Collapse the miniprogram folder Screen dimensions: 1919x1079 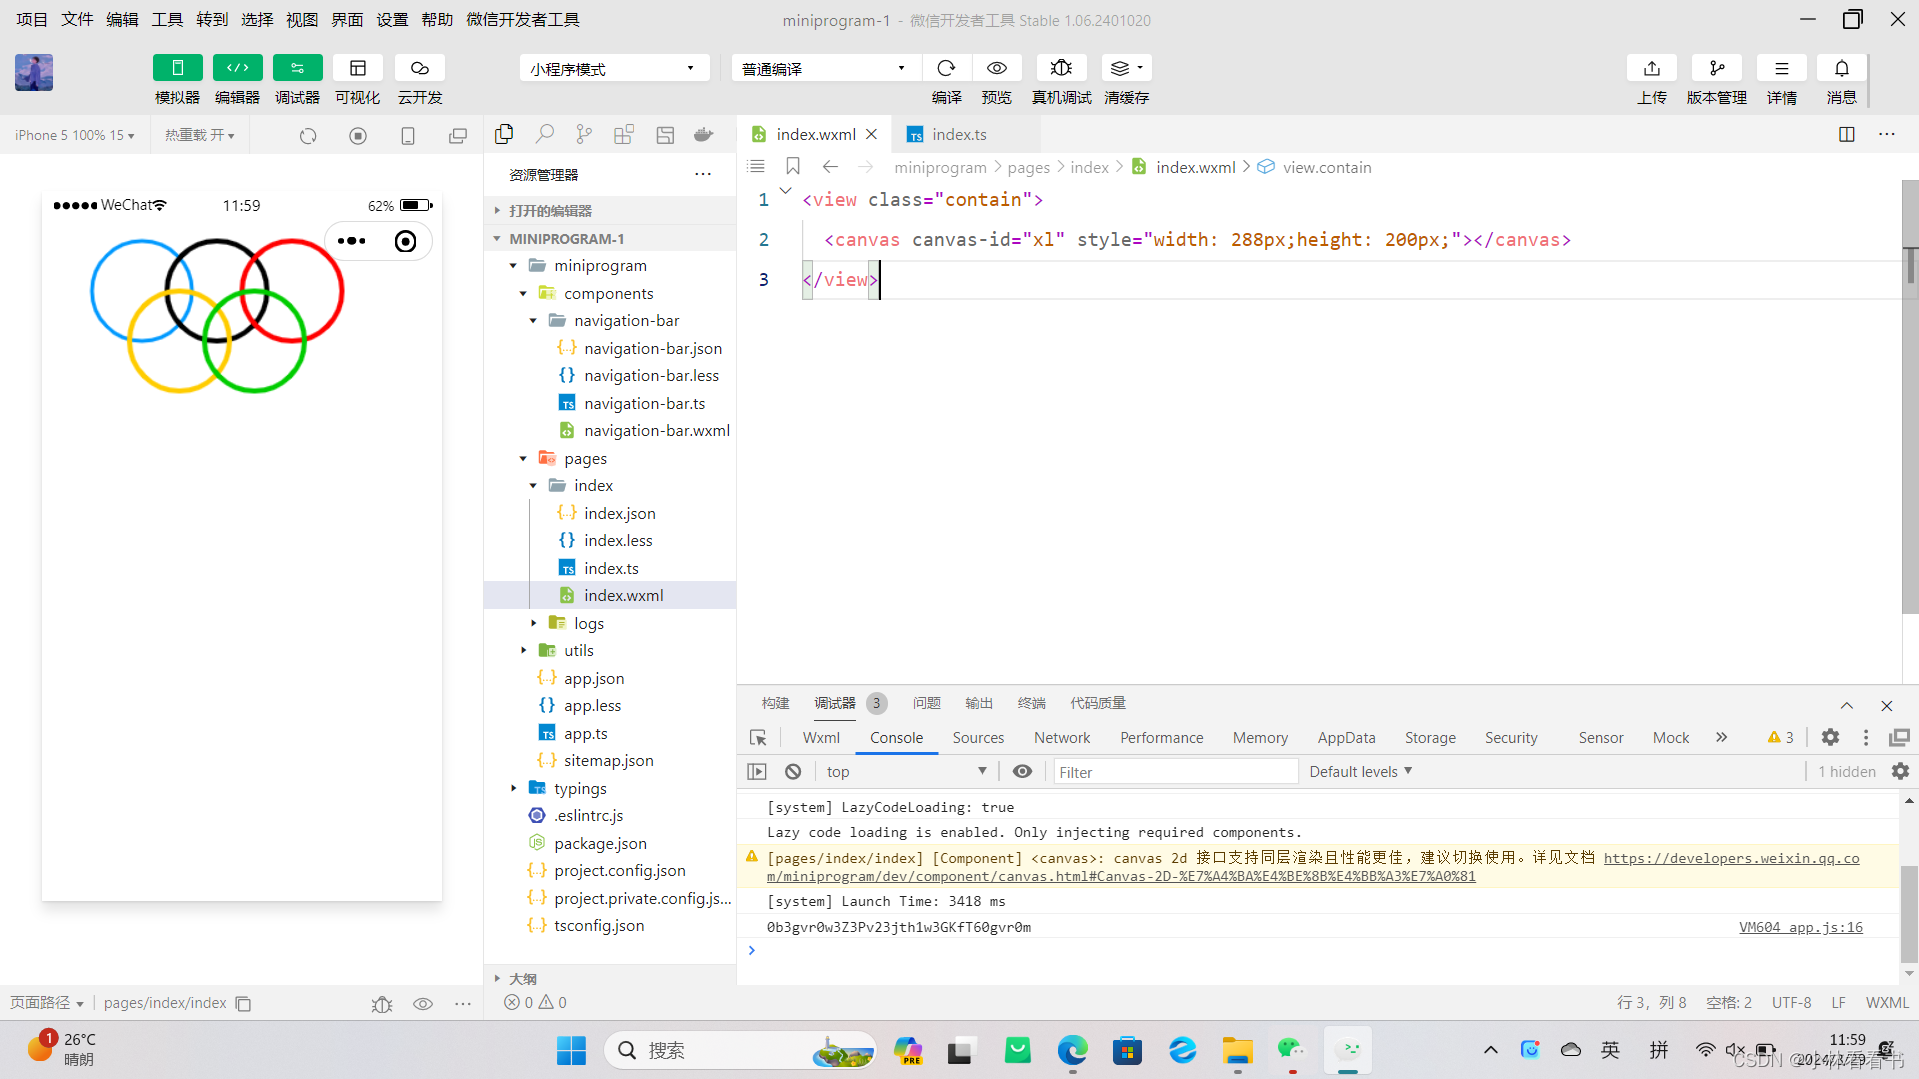[x=513, y=266]
